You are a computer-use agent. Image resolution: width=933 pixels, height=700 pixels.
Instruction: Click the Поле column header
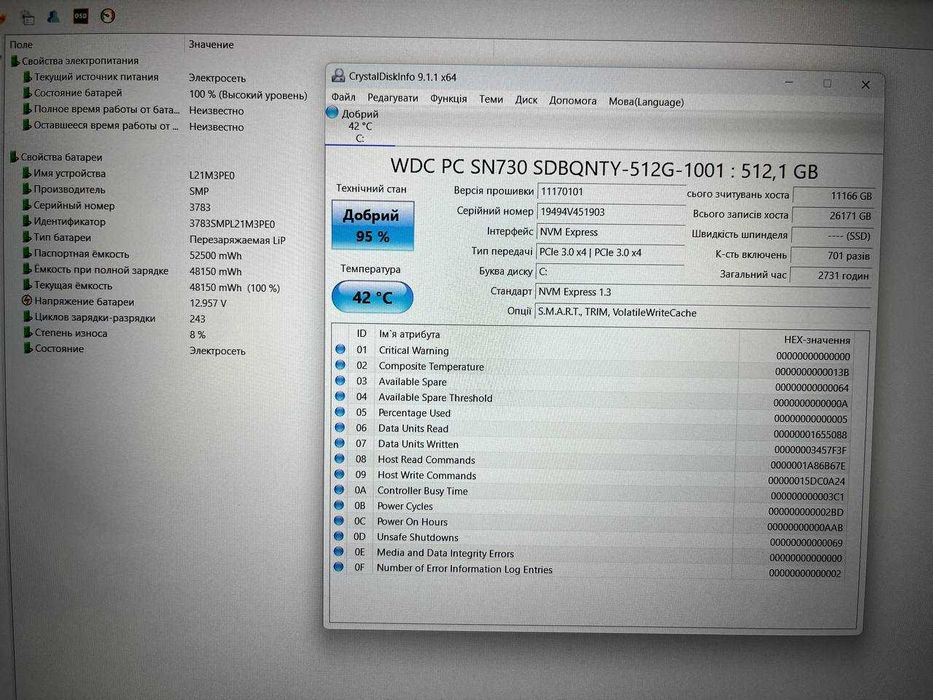(x=21, y=45)
